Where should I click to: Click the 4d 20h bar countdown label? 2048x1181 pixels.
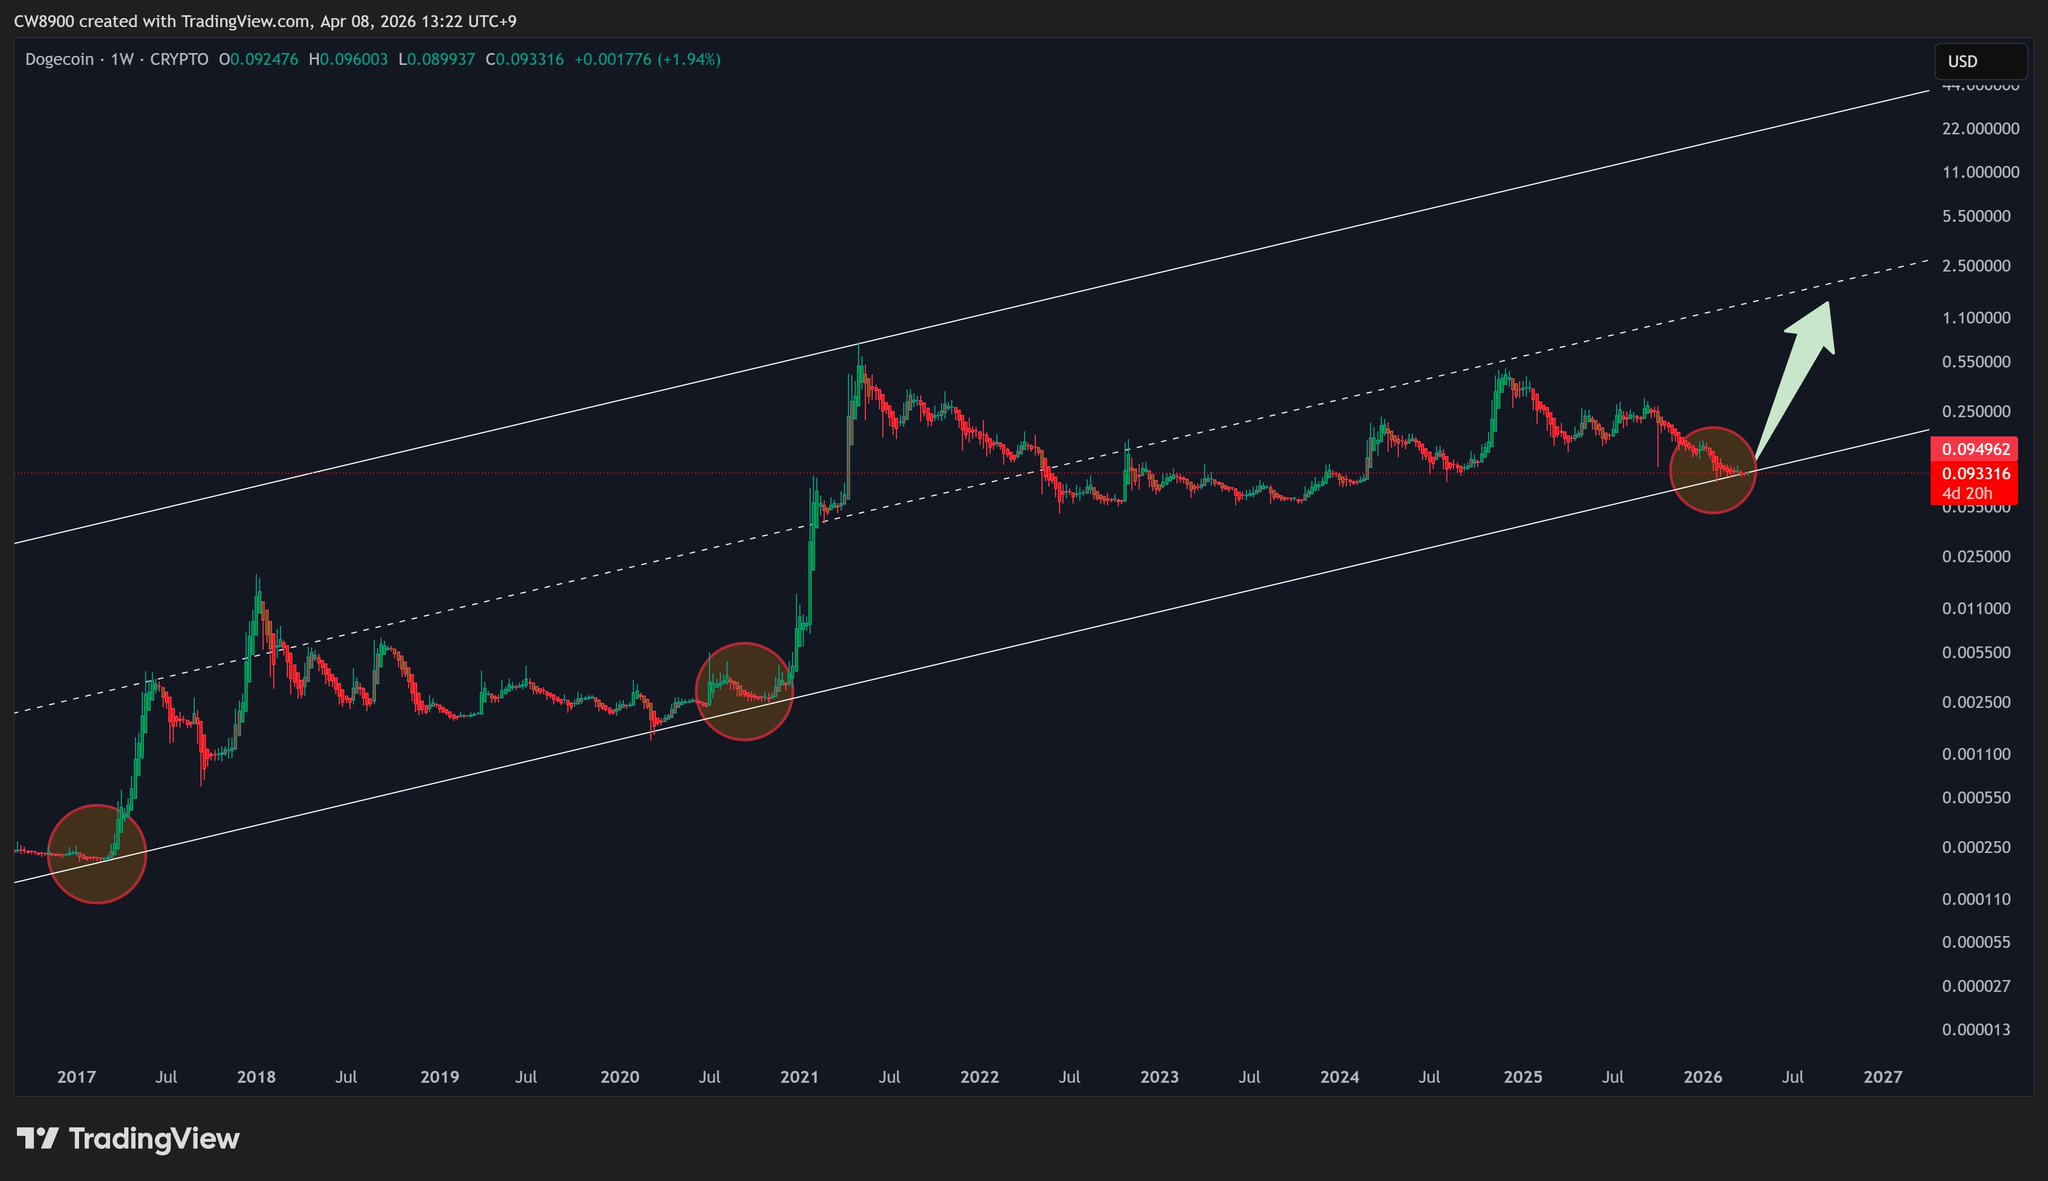[1967, 493]
